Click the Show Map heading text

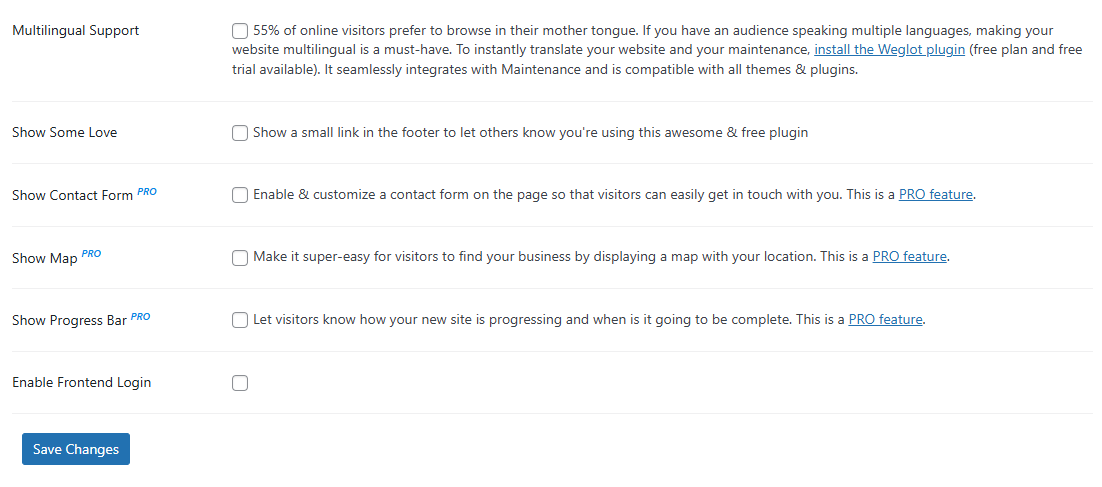pyautogui.click(x=45, y=259)
